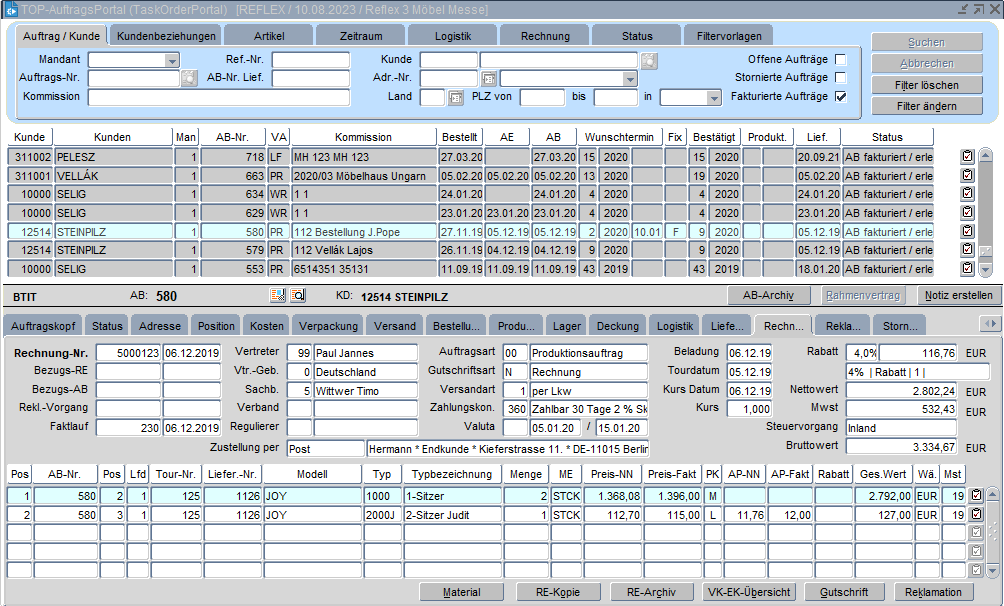Viewport: 1004px width, 606px height.
Task: Click the Filter löschen button
Action: tap(926, 85)
